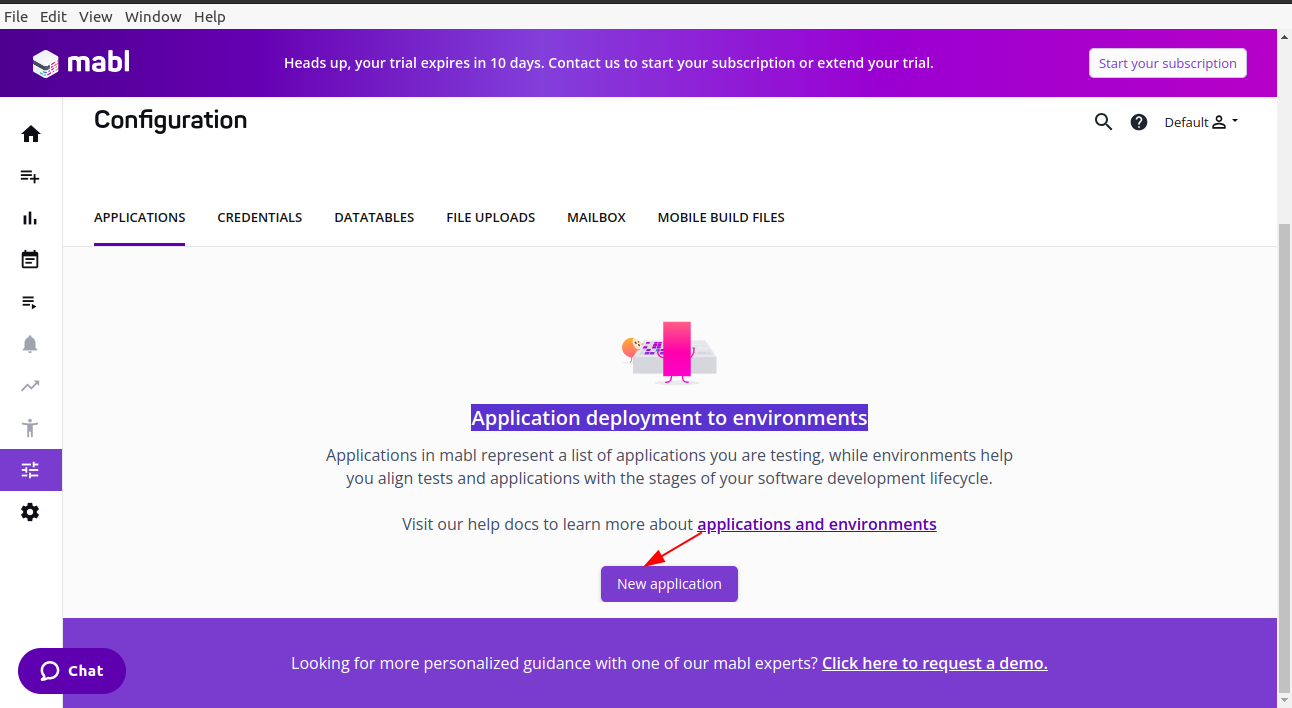Open the Window menu
Viewport: 1292px width, 708px height.
pyautogui.click(x=153, y=17)
